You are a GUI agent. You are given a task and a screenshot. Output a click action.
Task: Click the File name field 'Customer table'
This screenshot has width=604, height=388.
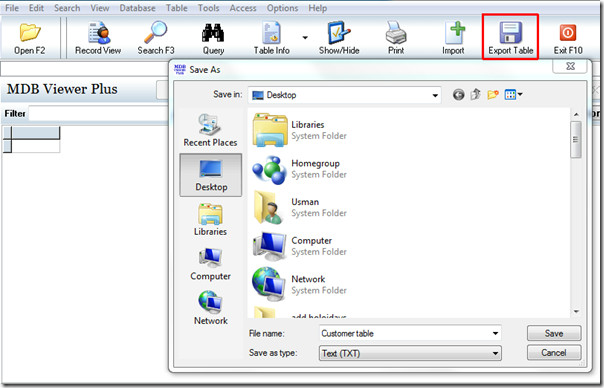tap(404, 333)
